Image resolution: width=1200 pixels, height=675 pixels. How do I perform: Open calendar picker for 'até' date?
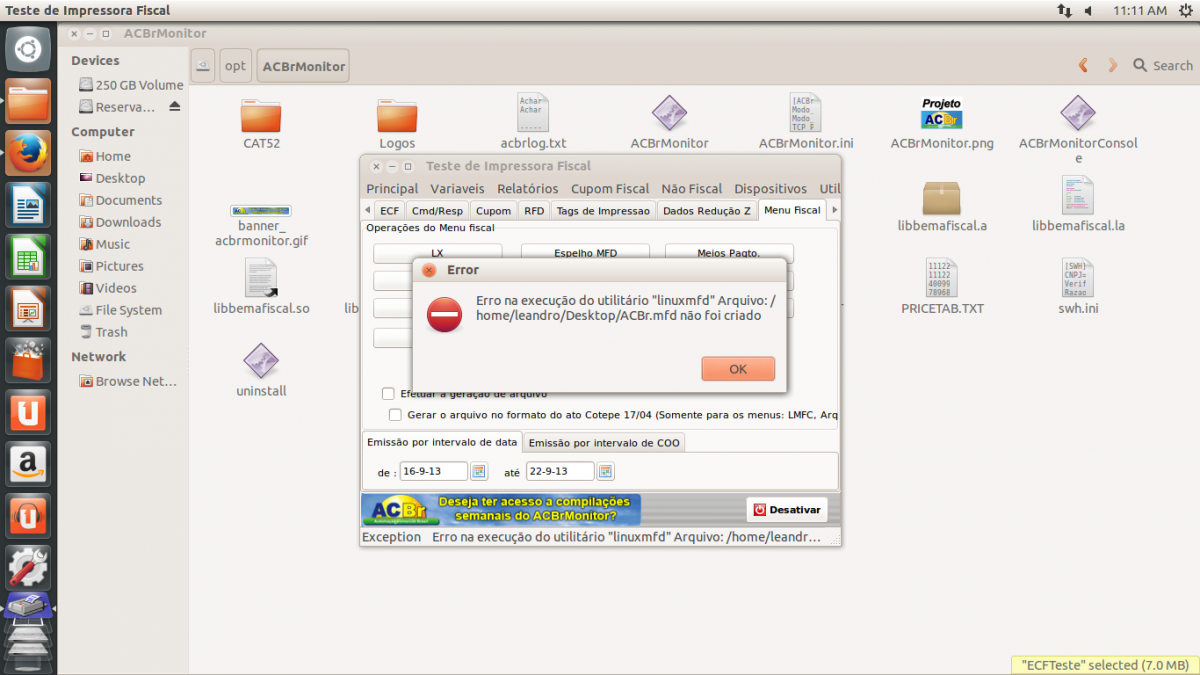pyautogui.click(x=605, y=471)
